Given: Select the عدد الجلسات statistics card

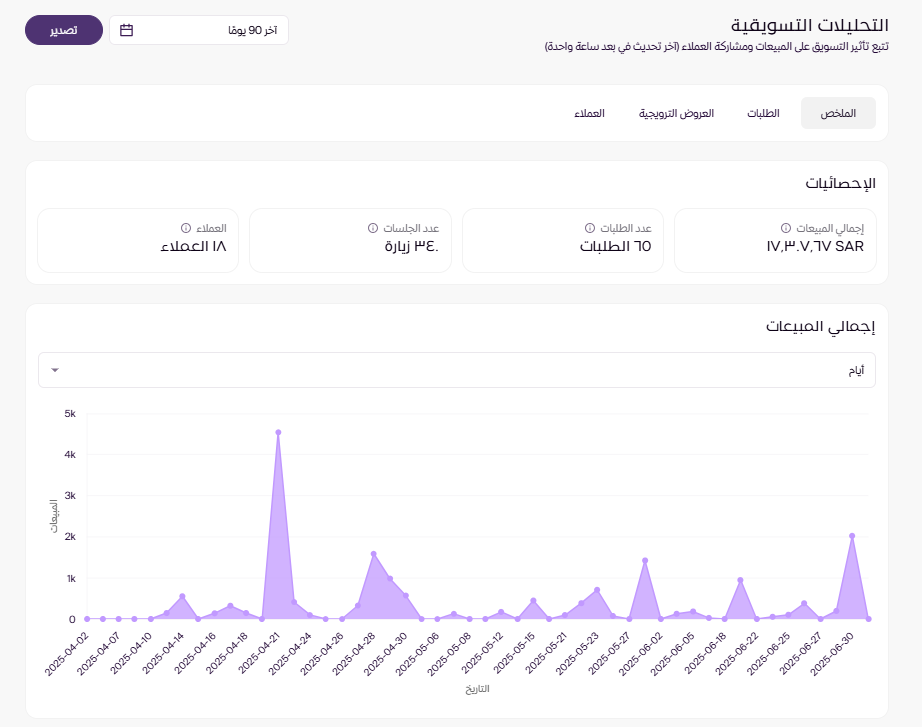Looking at the screenshot, I should [350, 240].
